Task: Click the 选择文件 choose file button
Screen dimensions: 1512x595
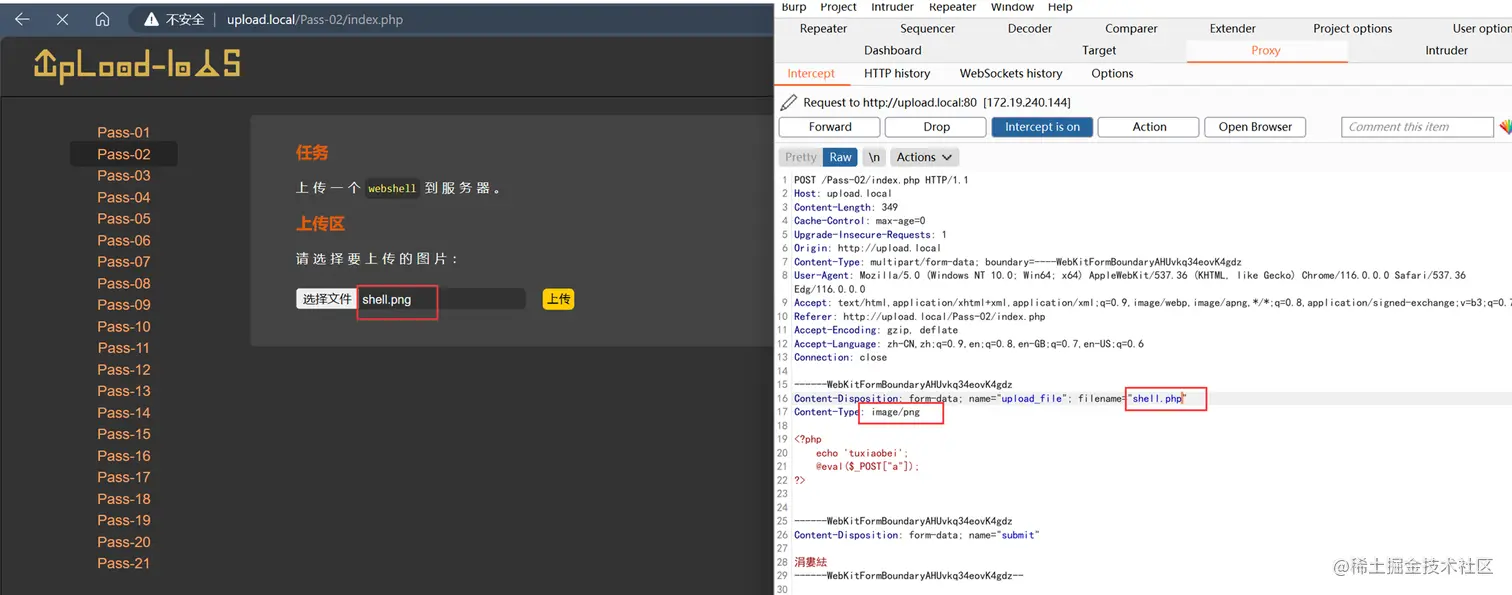Action: pyautogui.click(x=327, y=299)
